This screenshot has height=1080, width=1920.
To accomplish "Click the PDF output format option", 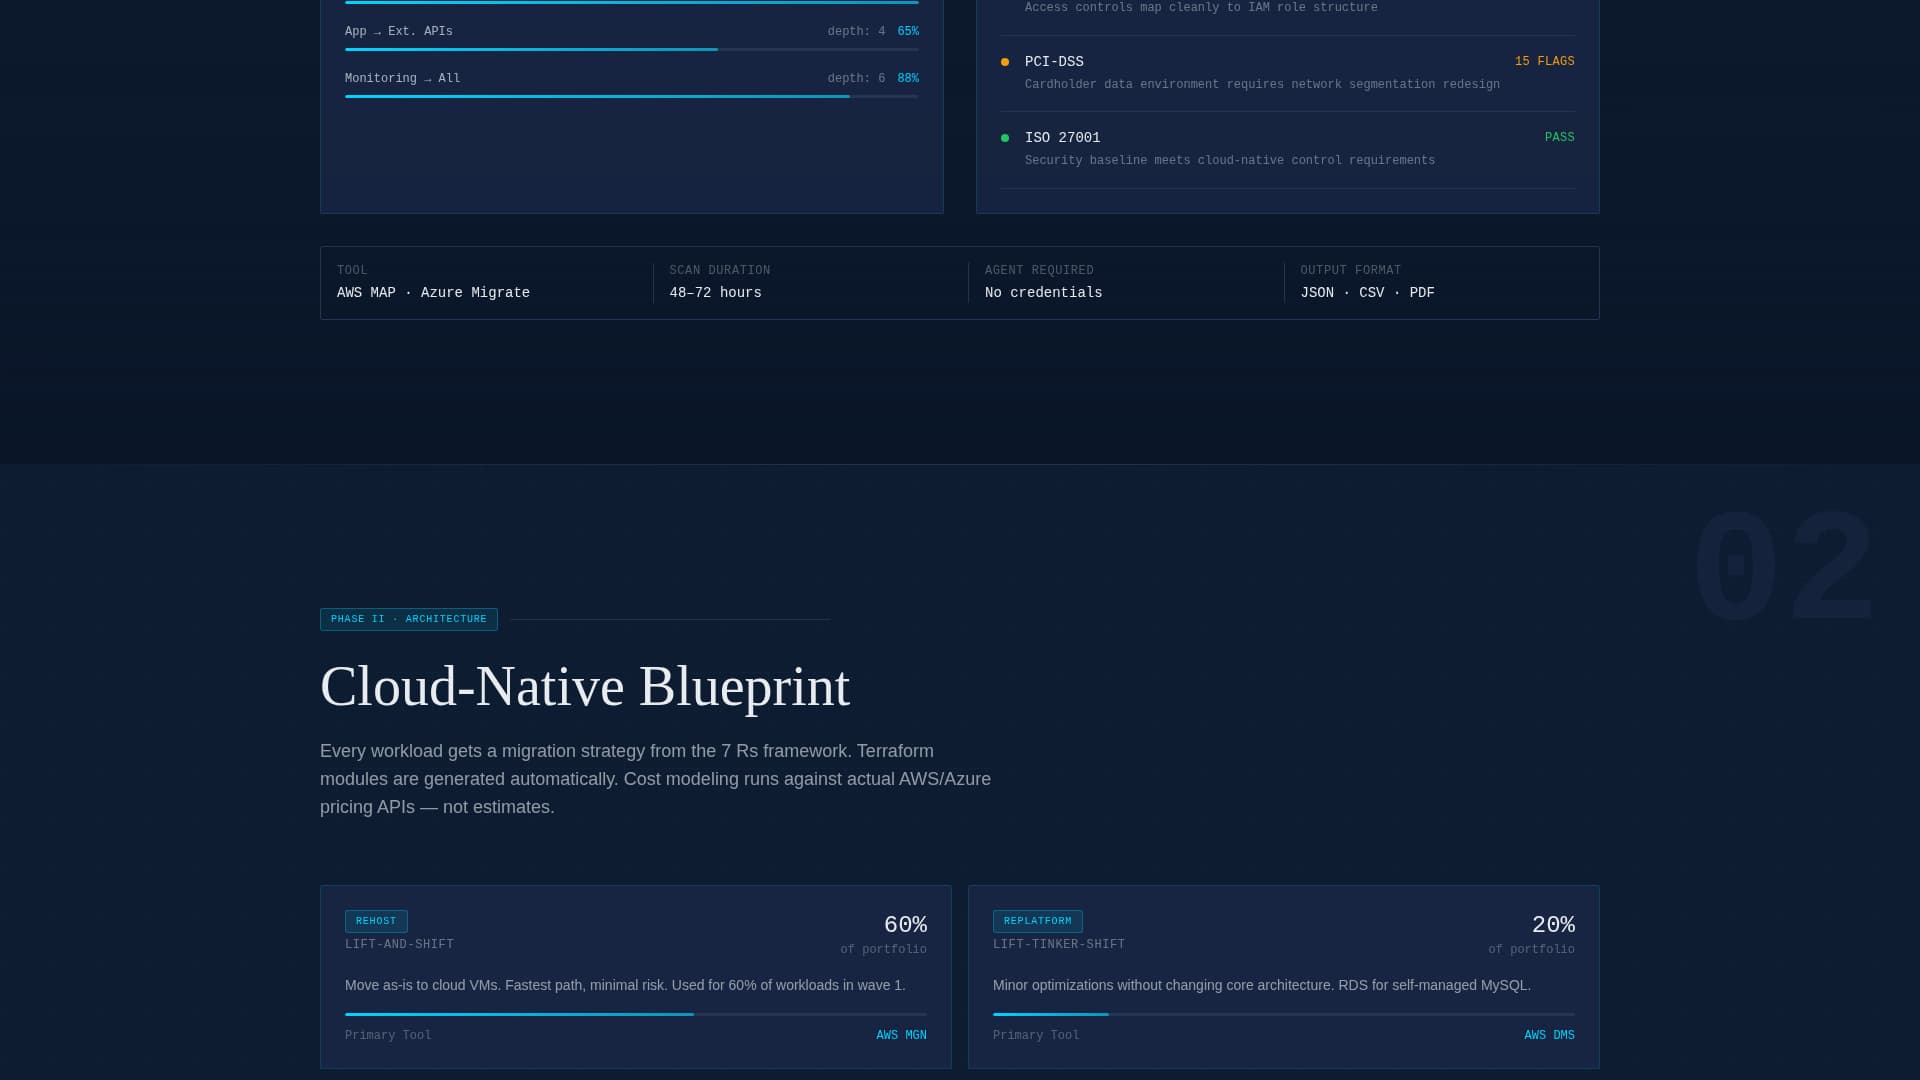I will pyautogui.click(x=1421, y=292).
